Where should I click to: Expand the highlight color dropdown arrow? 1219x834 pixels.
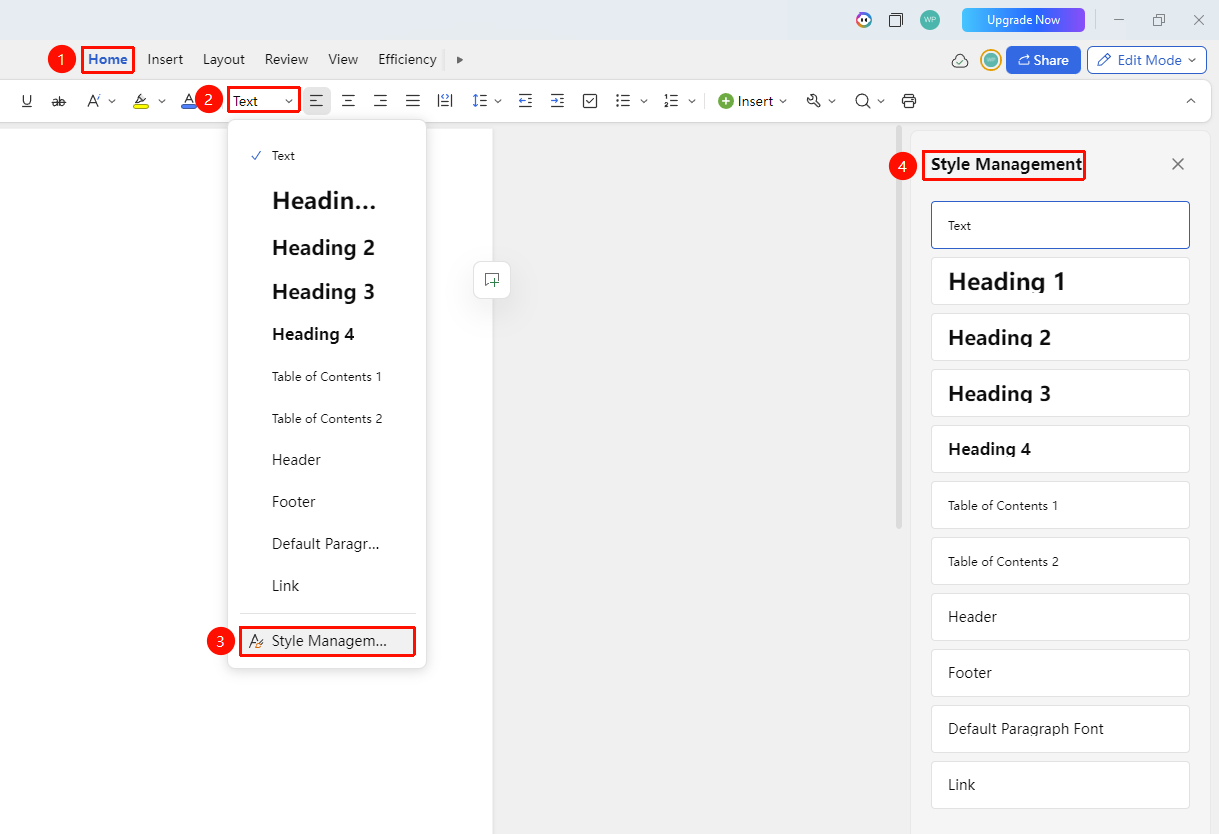pyautogui.click(x=162, y=101)
